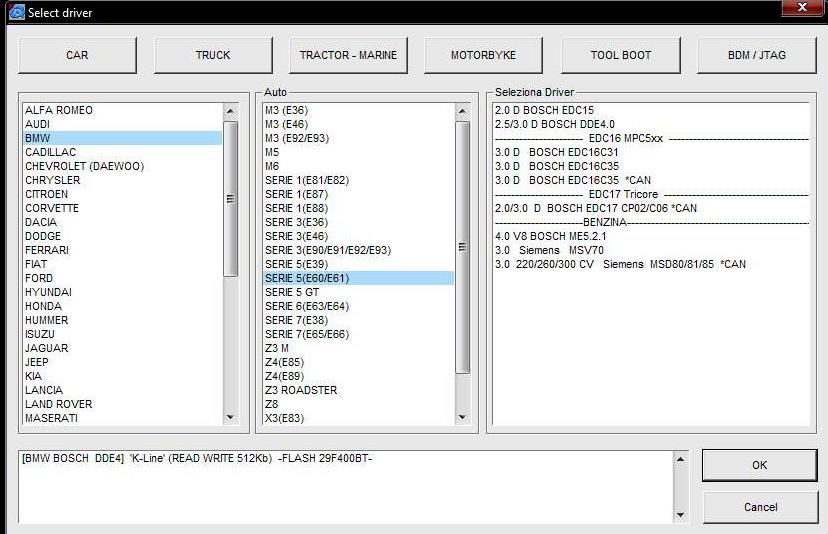Click brand list scroll up arrow
828x534 pixels.
[x=230, y=111]
